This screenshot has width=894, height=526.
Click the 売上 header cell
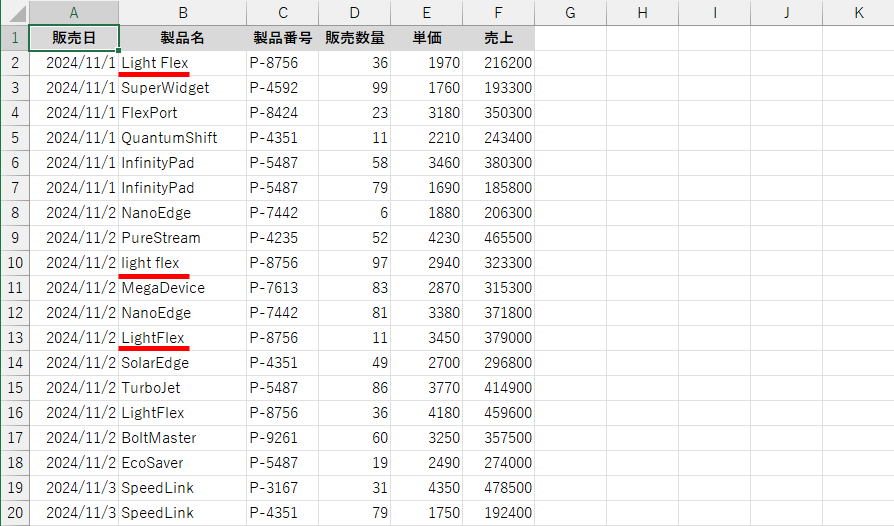(498, 38)
